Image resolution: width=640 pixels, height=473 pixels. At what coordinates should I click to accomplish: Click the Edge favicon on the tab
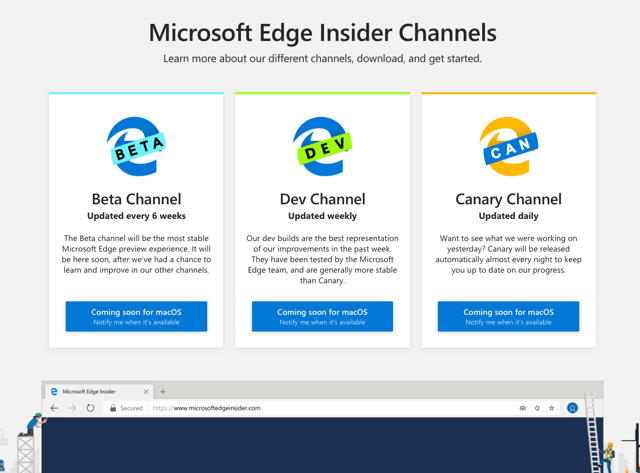click(53, 391)
